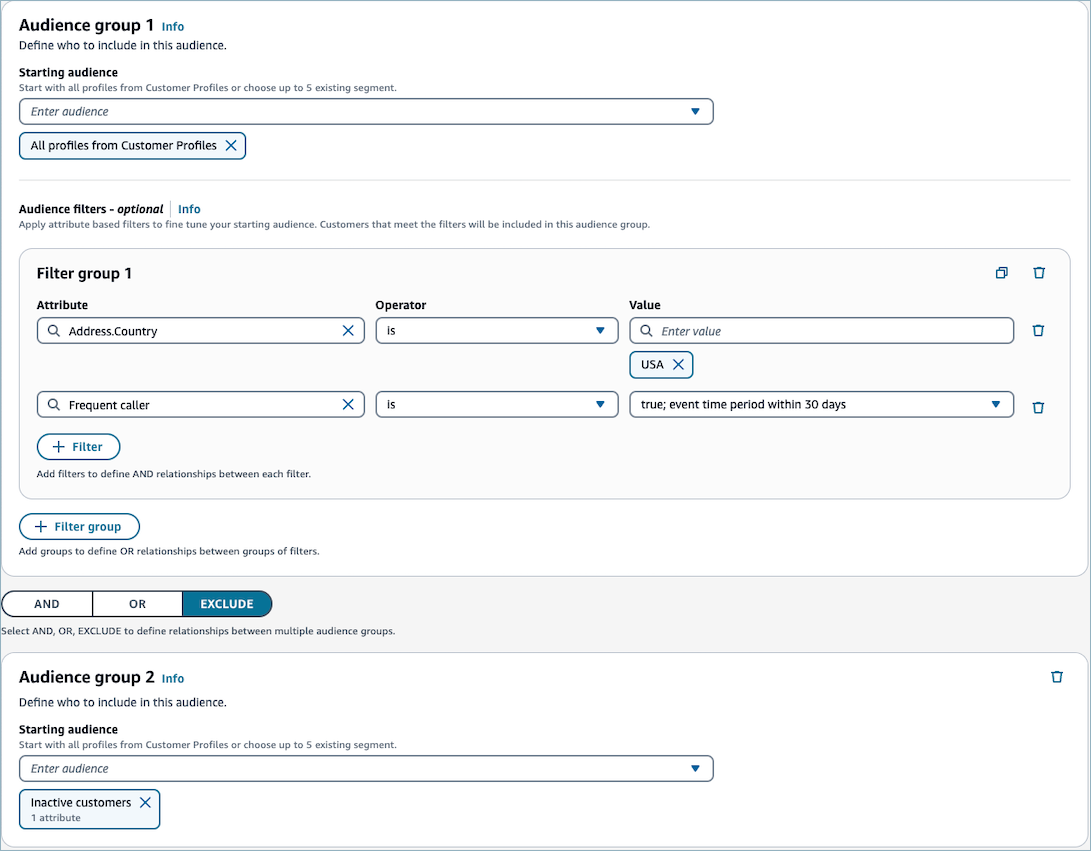Image resolution: width=1091 pixels, height=851 pixels.
Task: Remove the USA value tag
Action: click(x=678, y=365)
